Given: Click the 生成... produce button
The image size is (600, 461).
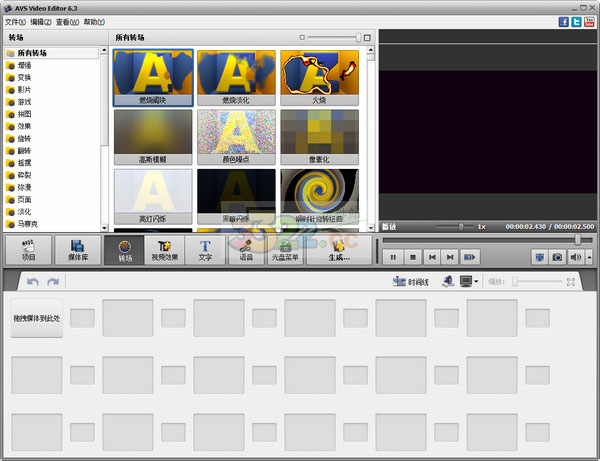Looking at the screenshot, I should (339, 250).
